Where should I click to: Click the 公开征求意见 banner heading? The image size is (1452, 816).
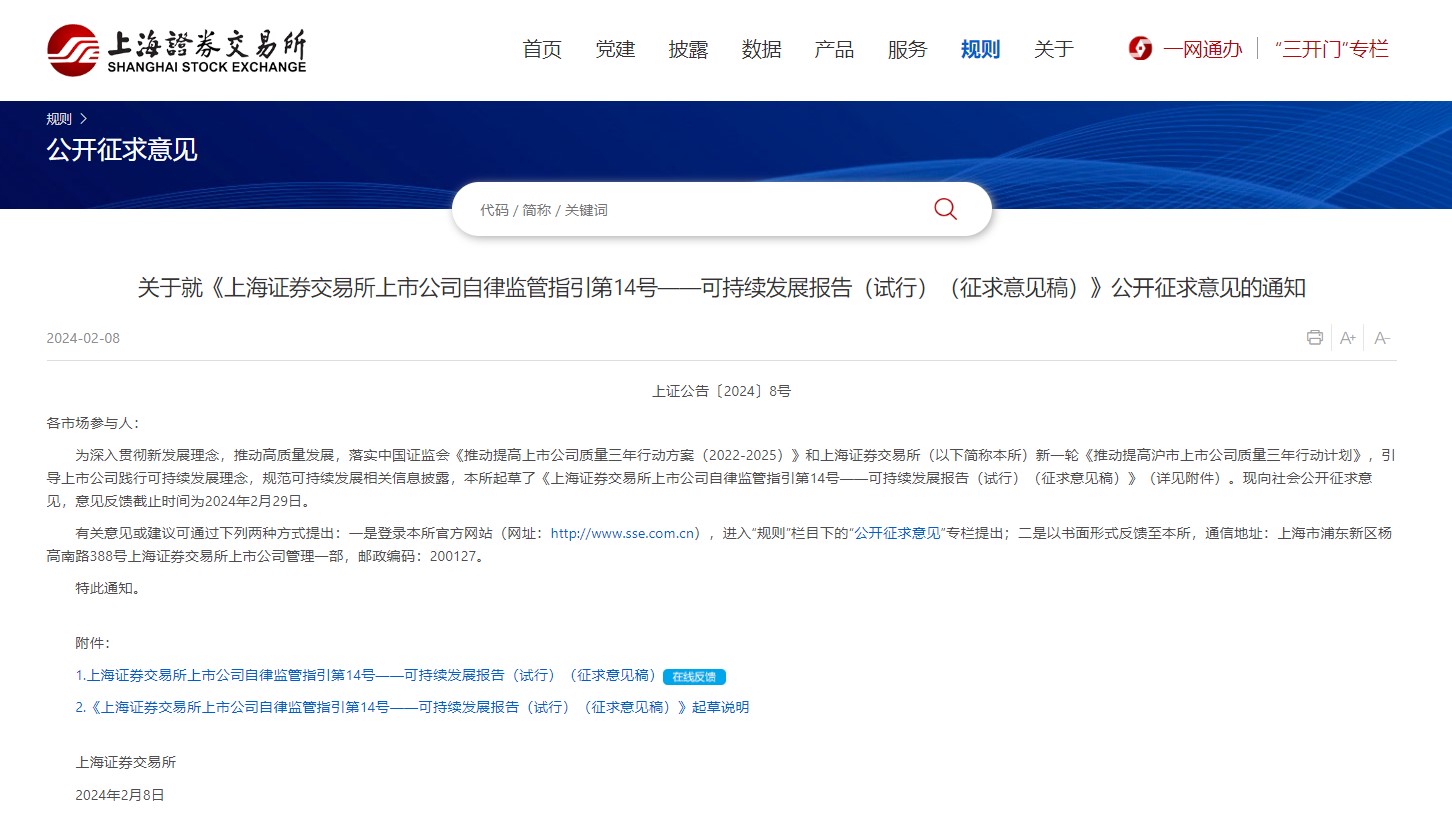pos(122,150)
